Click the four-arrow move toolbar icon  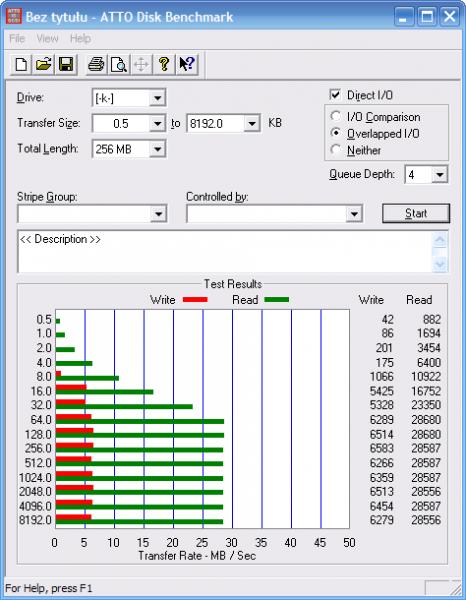click(141, 64)
